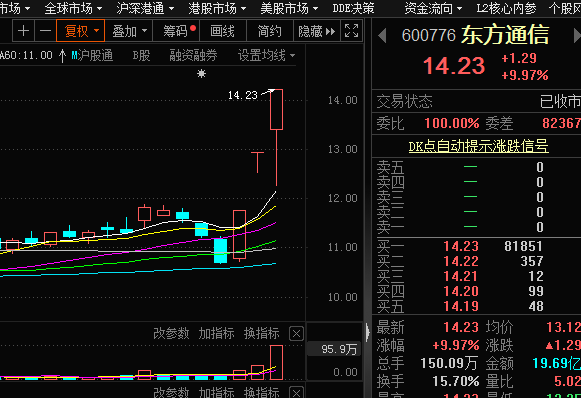Open the 复权 adjustment dropdown
The image size is (581, 398).
coord(81,31)
